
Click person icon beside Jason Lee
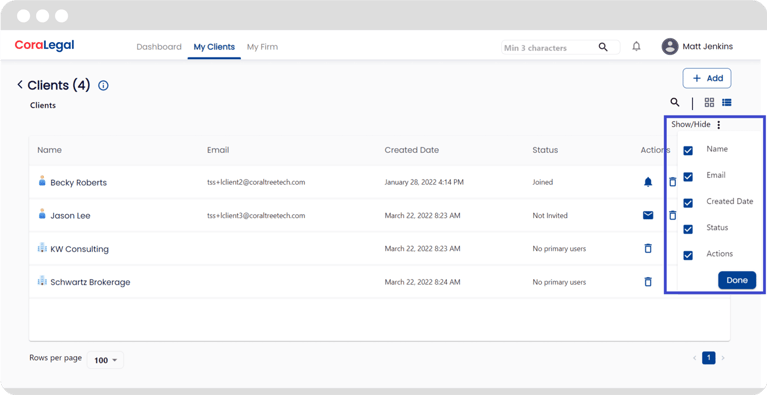point(42,214)
